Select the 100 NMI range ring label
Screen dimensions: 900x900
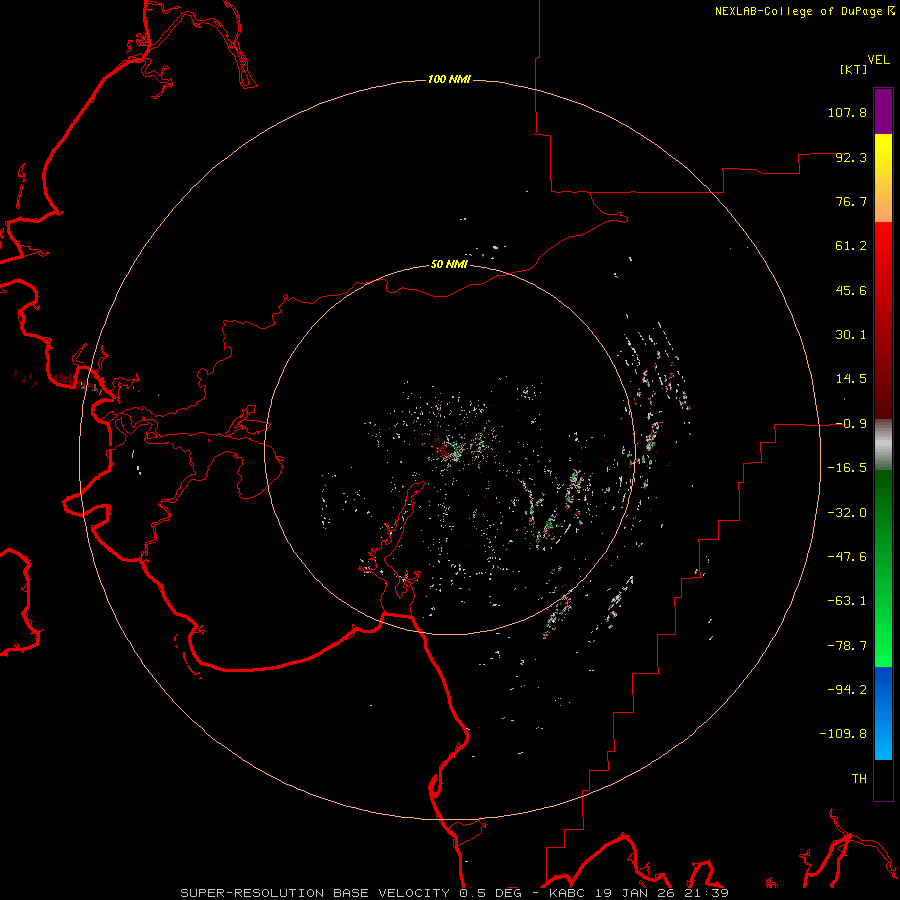coord(449,79)
